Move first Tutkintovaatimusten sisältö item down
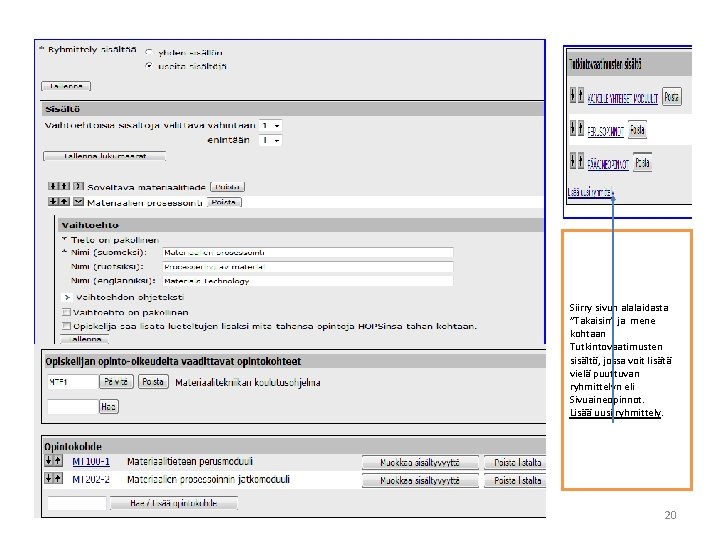This screenshot has width=720, height=540. pyautogui.click(x=573, y=95)
